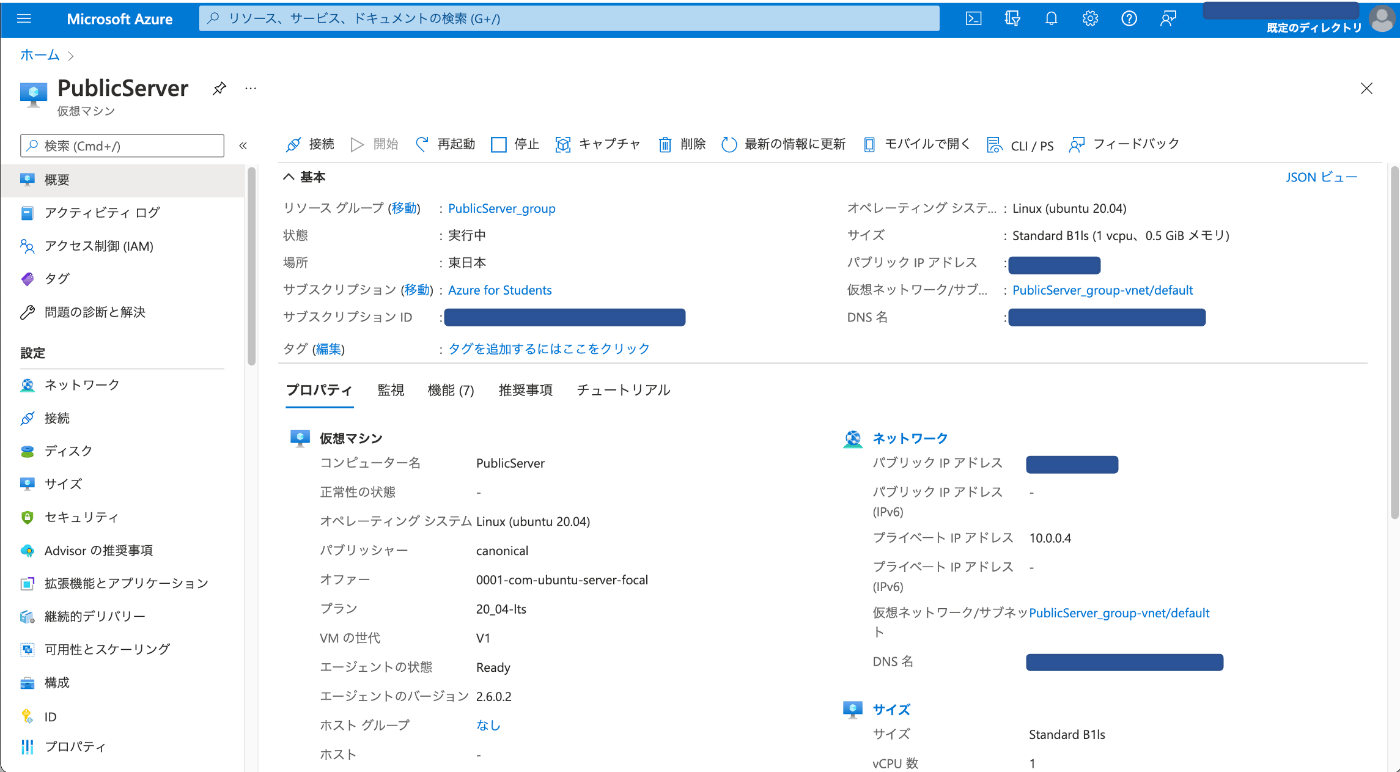Select the プロパティ tab
Screen dimensions: 1400x772
click(319, 390)
